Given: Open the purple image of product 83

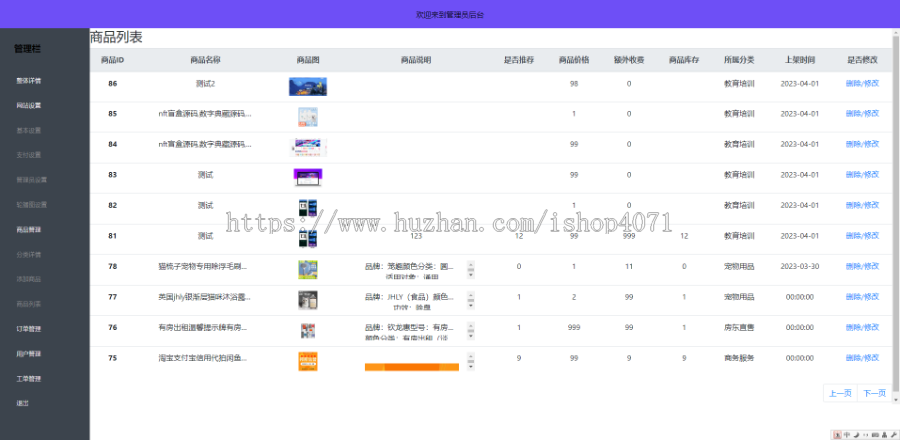Looking at the screenshot, I should (308, 176).
